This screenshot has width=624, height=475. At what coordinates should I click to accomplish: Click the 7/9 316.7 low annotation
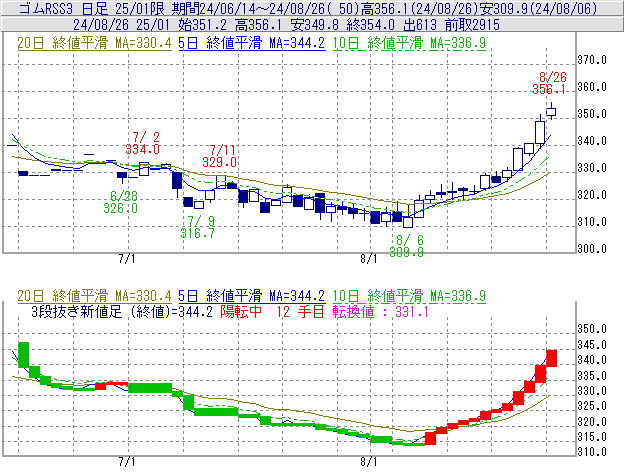pyautogui.click(x=198, y=227)
